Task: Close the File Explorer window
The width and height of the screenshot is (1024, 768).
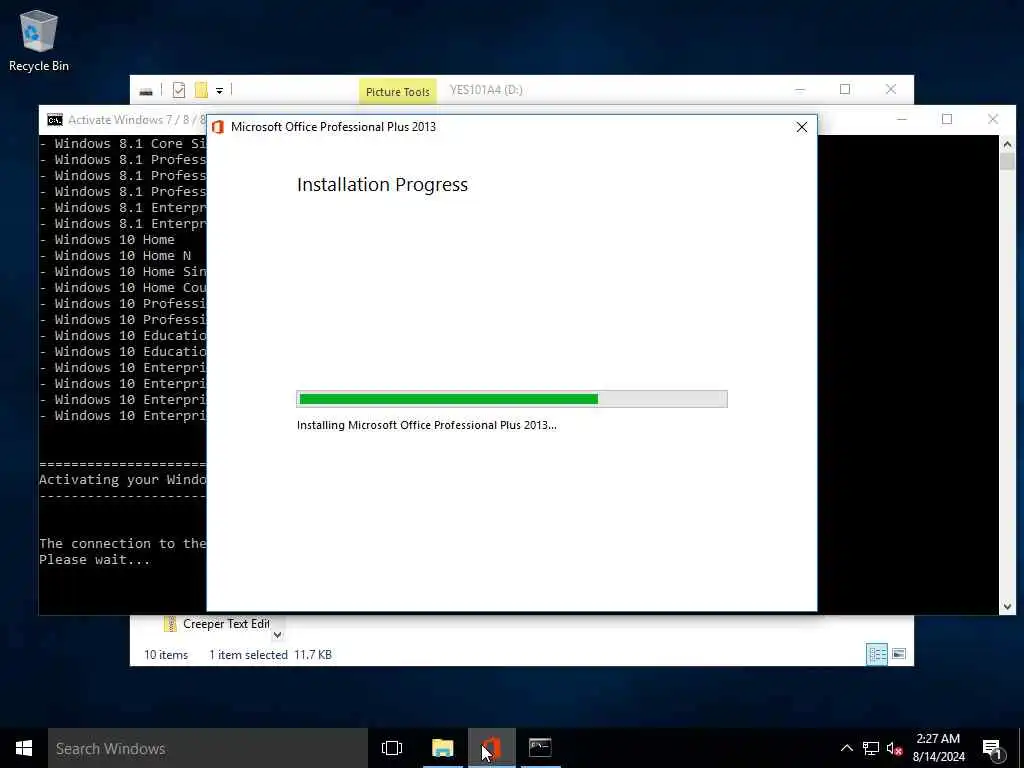Action: 891,89
